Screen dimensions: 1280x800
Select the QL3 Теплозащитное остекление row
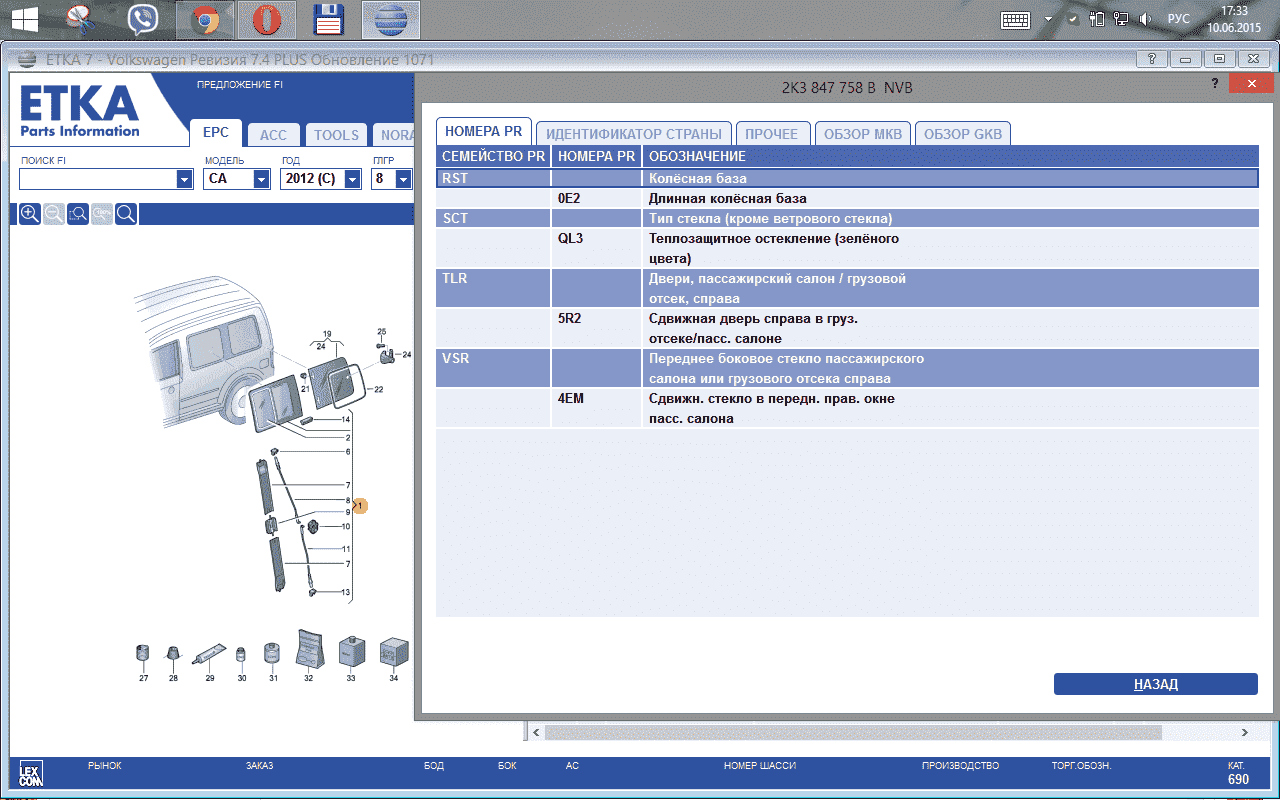pos(847,248)
